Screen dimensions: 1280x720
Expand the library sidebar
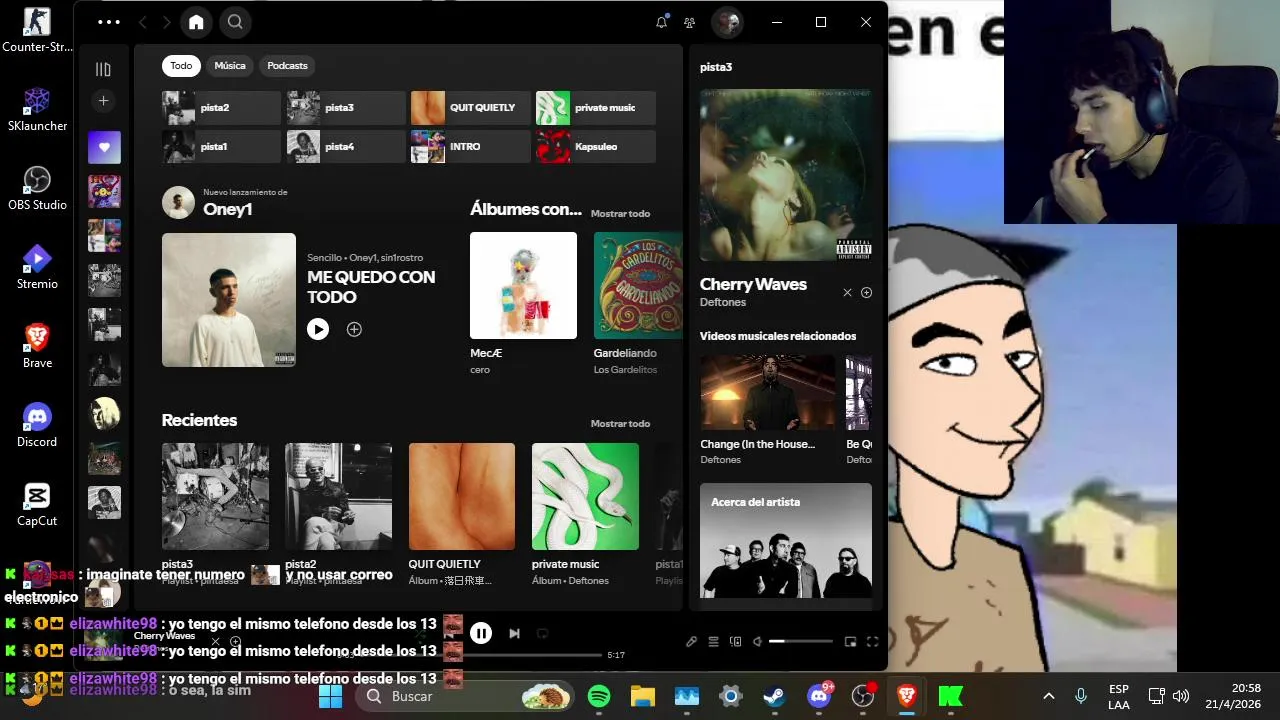tap(103, 69)
